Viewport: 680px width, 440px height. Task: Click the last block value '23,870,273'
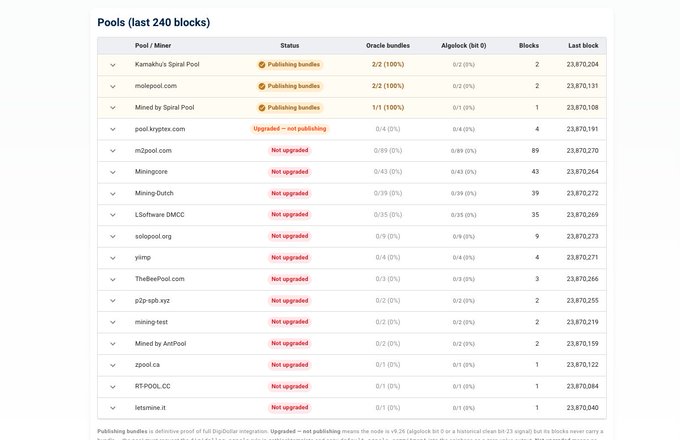[582, 237]
